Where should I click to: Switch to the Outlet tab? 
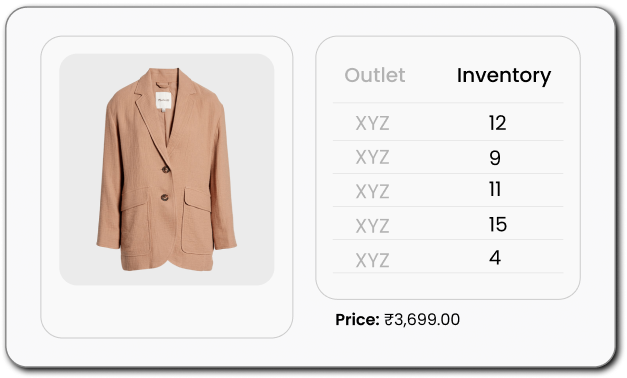[375, 75]
